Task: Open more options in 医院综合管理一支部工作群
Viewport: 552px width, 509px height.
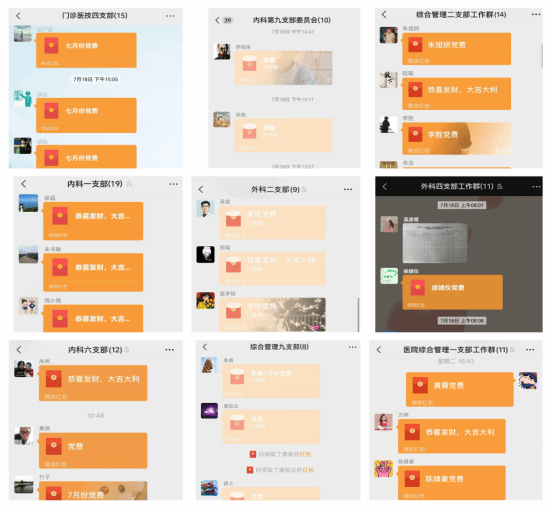Action: [530, 350]
